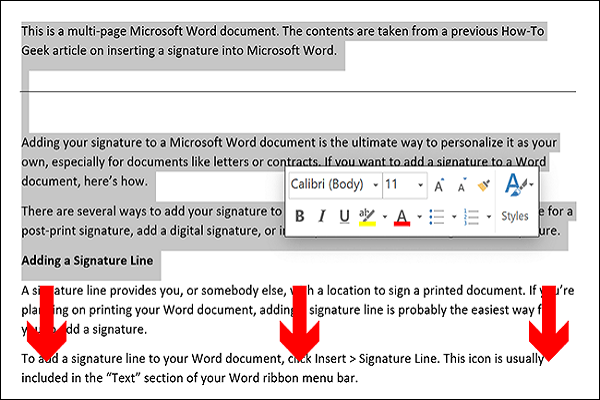Toggle Bold formatting in mini toolbar
The width and height of the screenshot is (600, 400).
click(298, 216)
